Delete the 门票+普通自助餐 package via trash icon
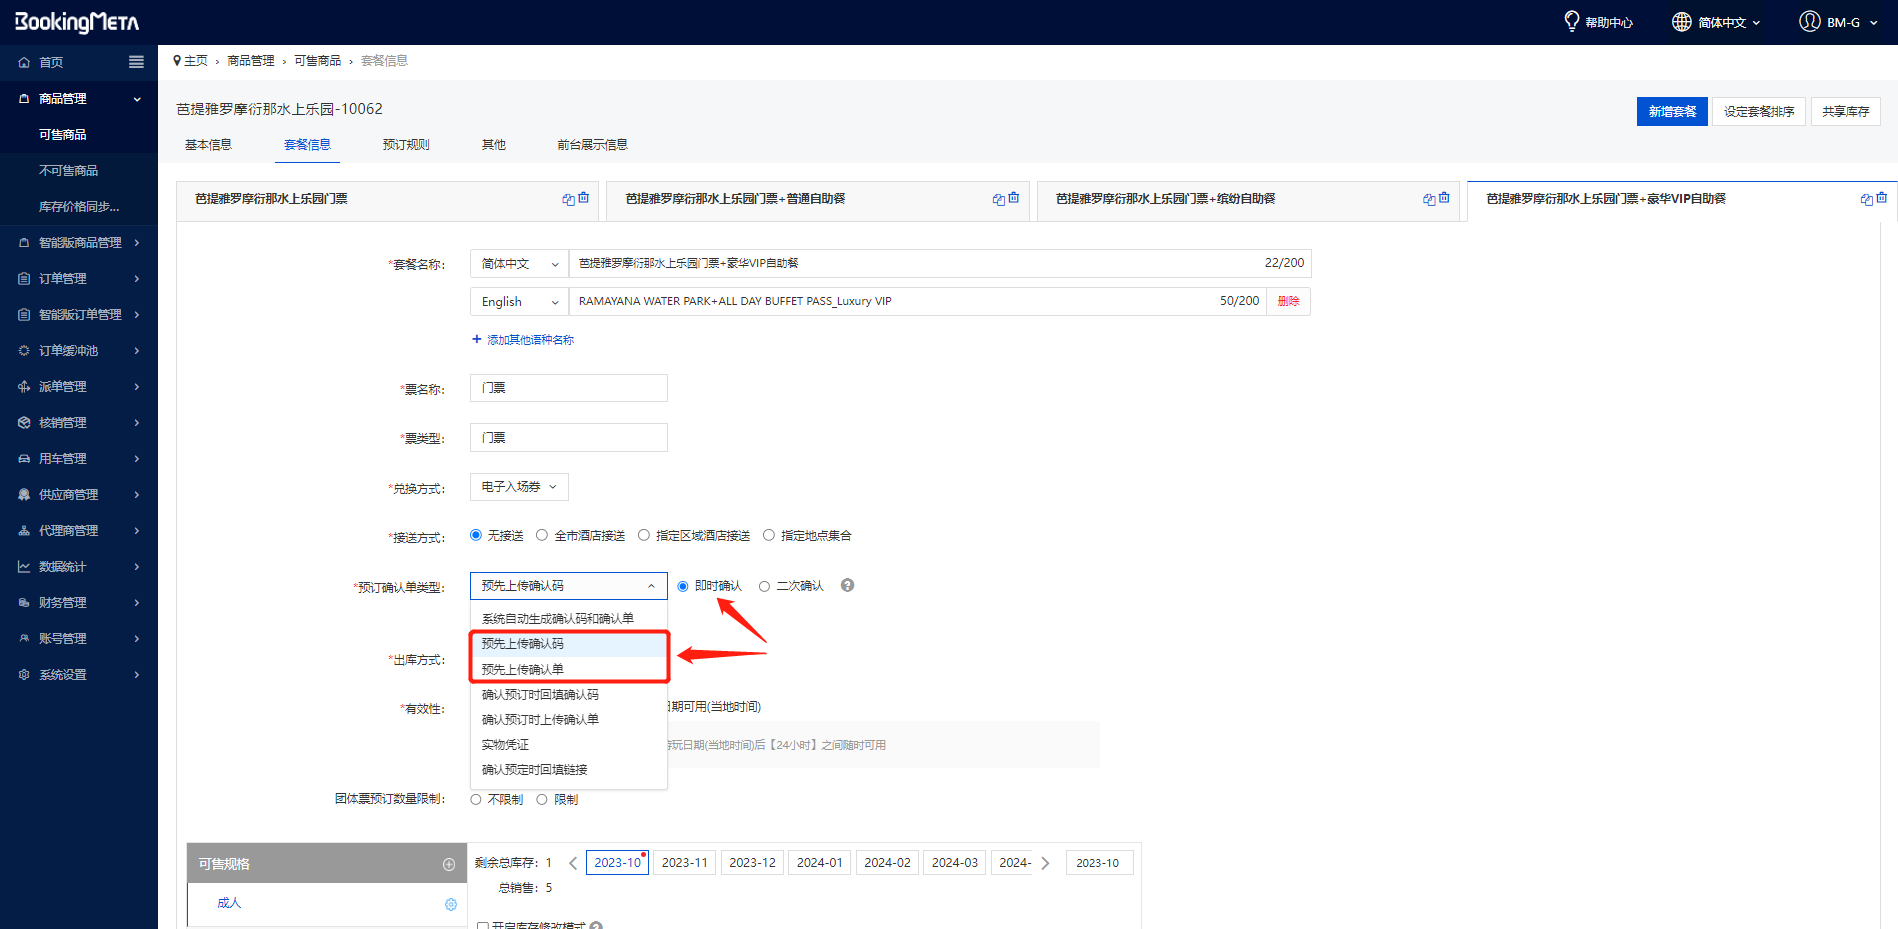Image resolution: width=1898 pixels, height=929 pixels. [1014, 198]
